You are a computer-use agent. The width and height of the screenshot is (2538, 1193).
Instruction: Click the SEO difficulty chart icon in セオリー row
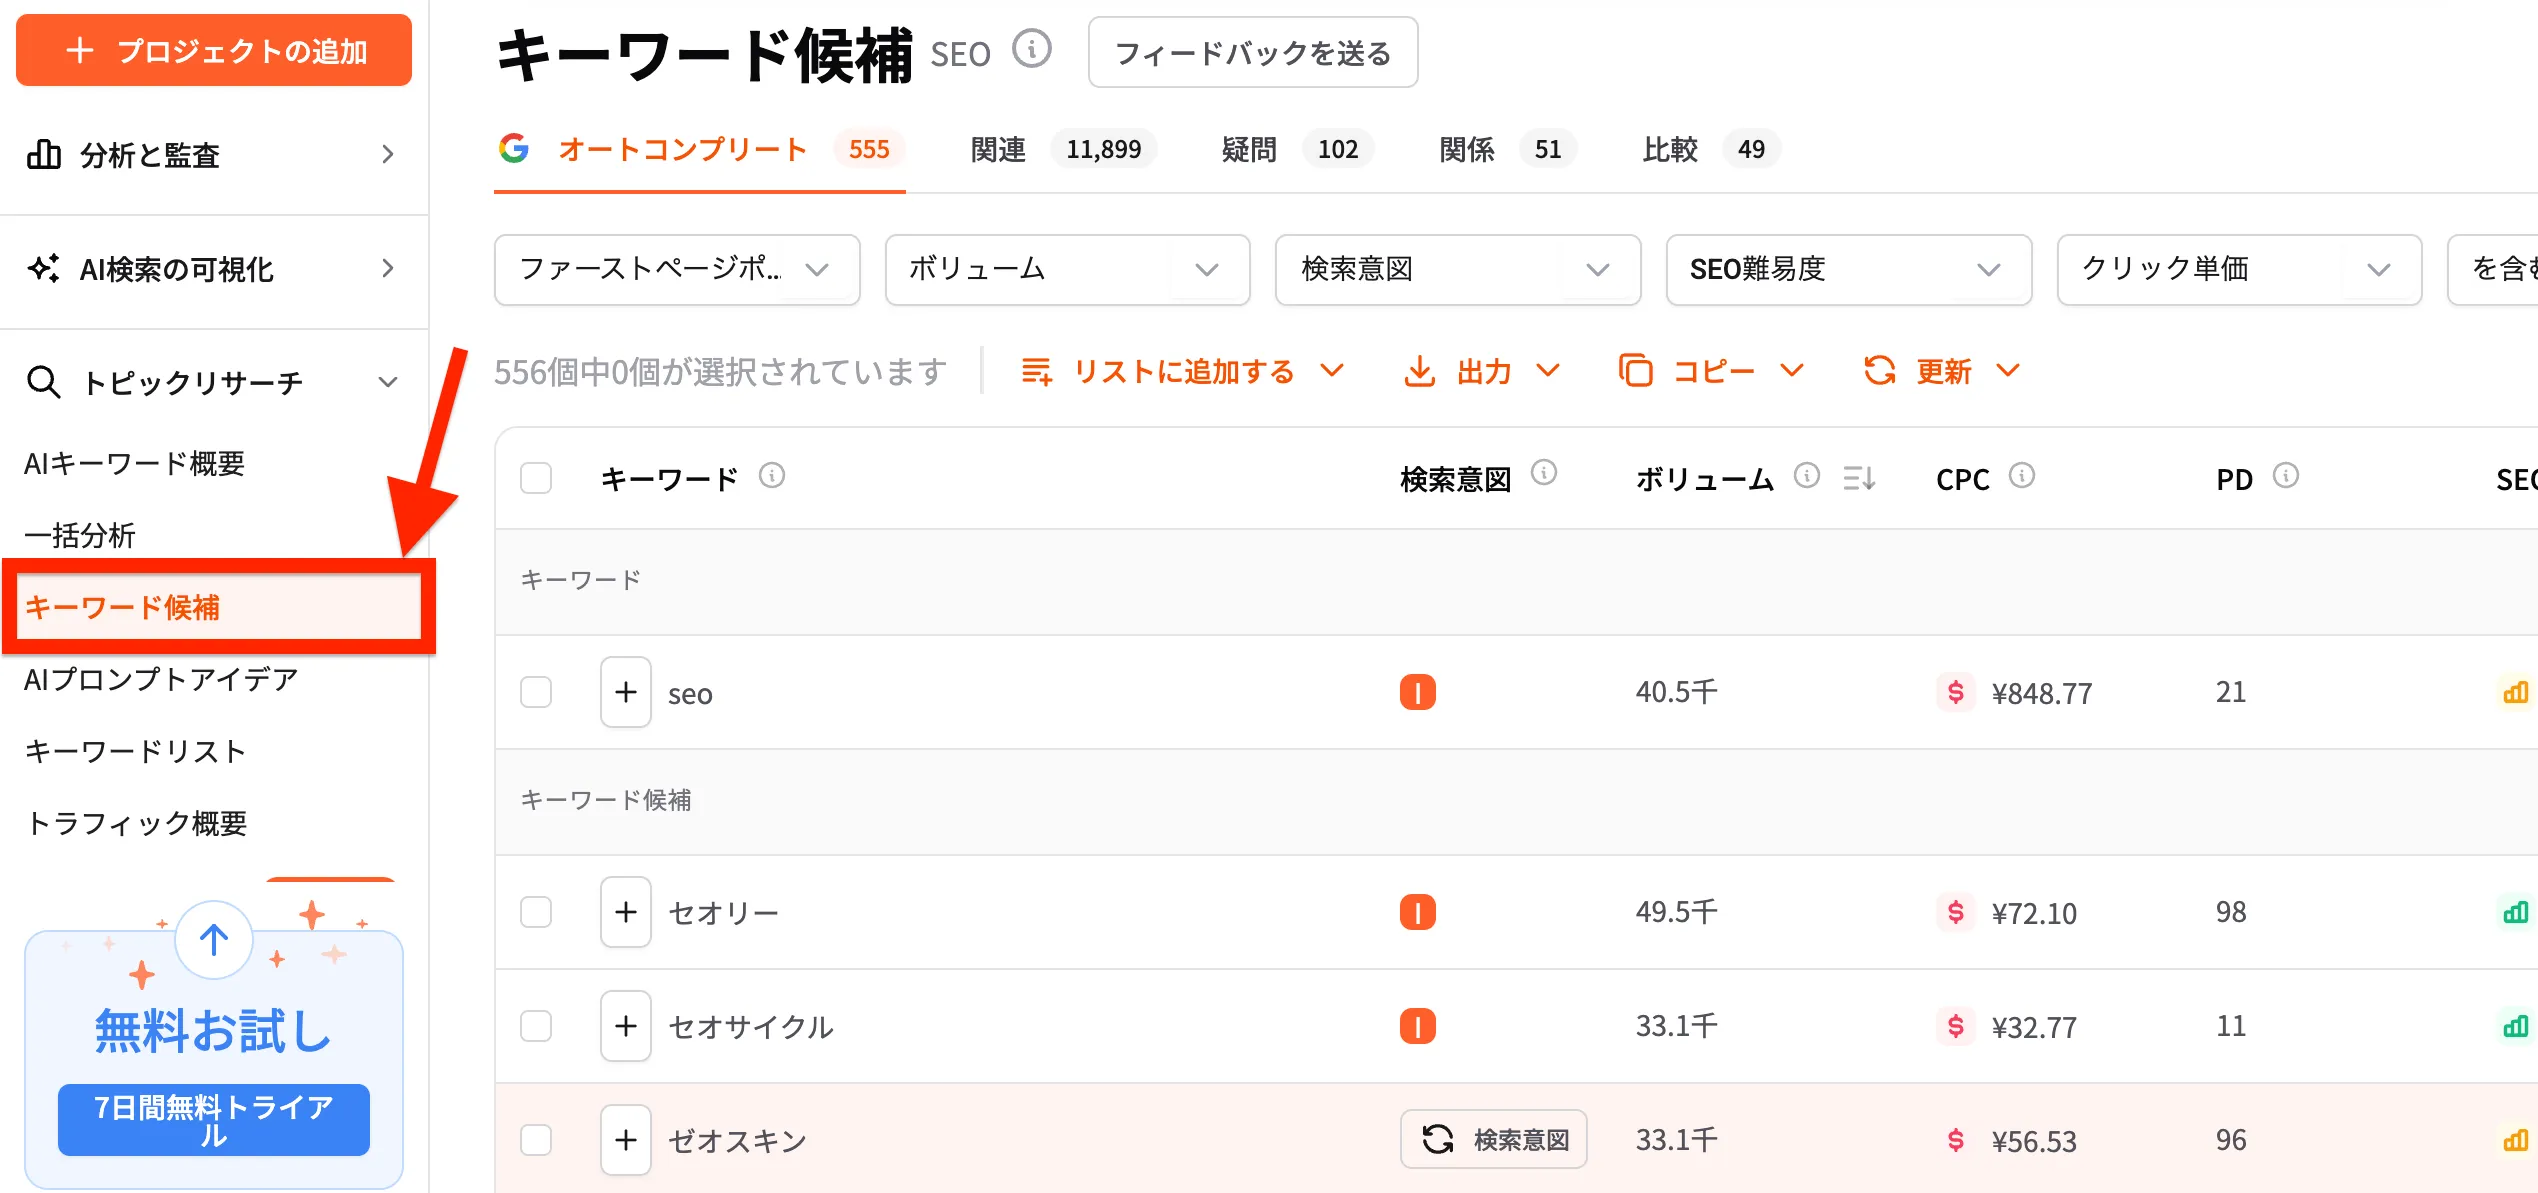click(x=2516, y=912)
